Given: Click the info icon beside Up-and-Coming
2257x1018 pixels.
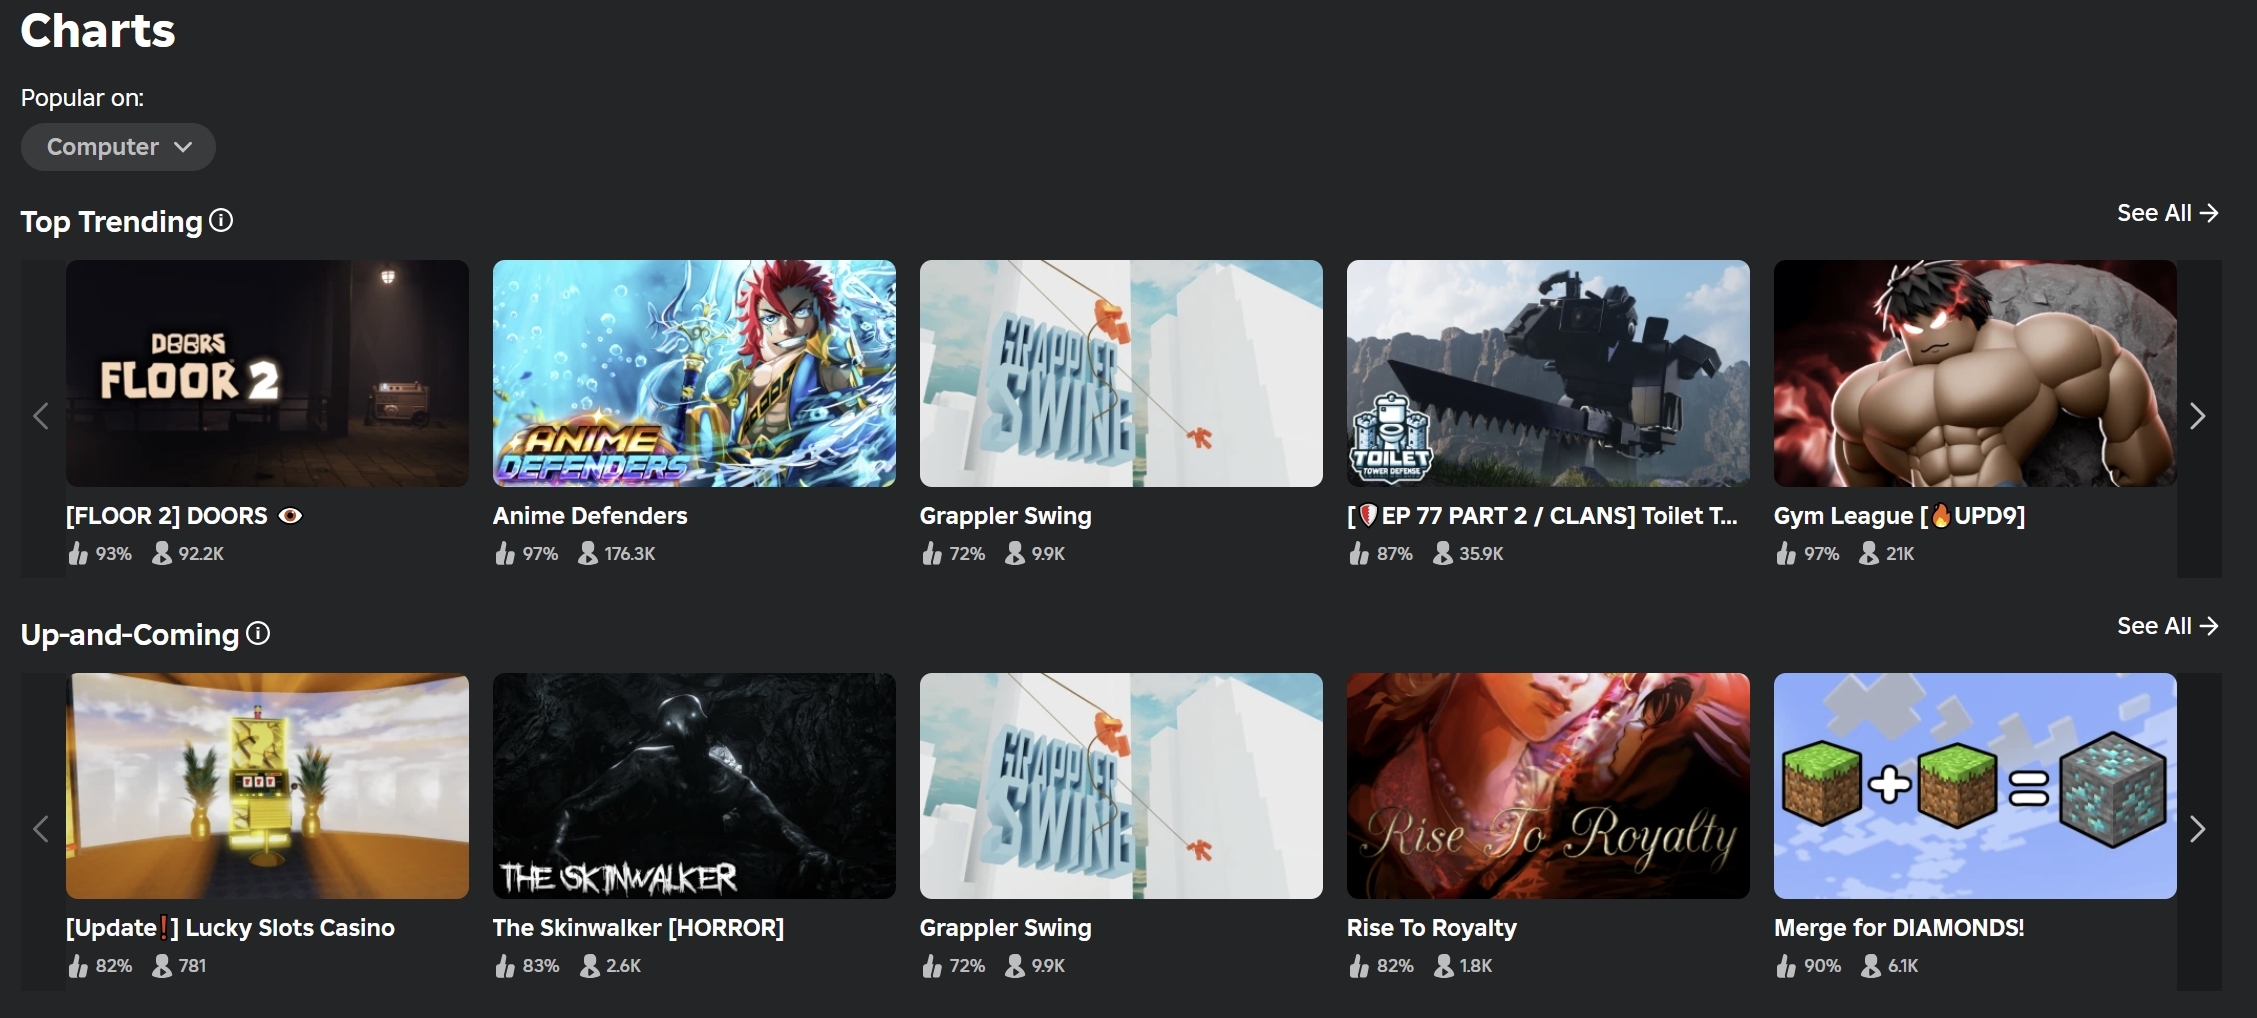Looking at the screenshot, I should tap(258, 634).
